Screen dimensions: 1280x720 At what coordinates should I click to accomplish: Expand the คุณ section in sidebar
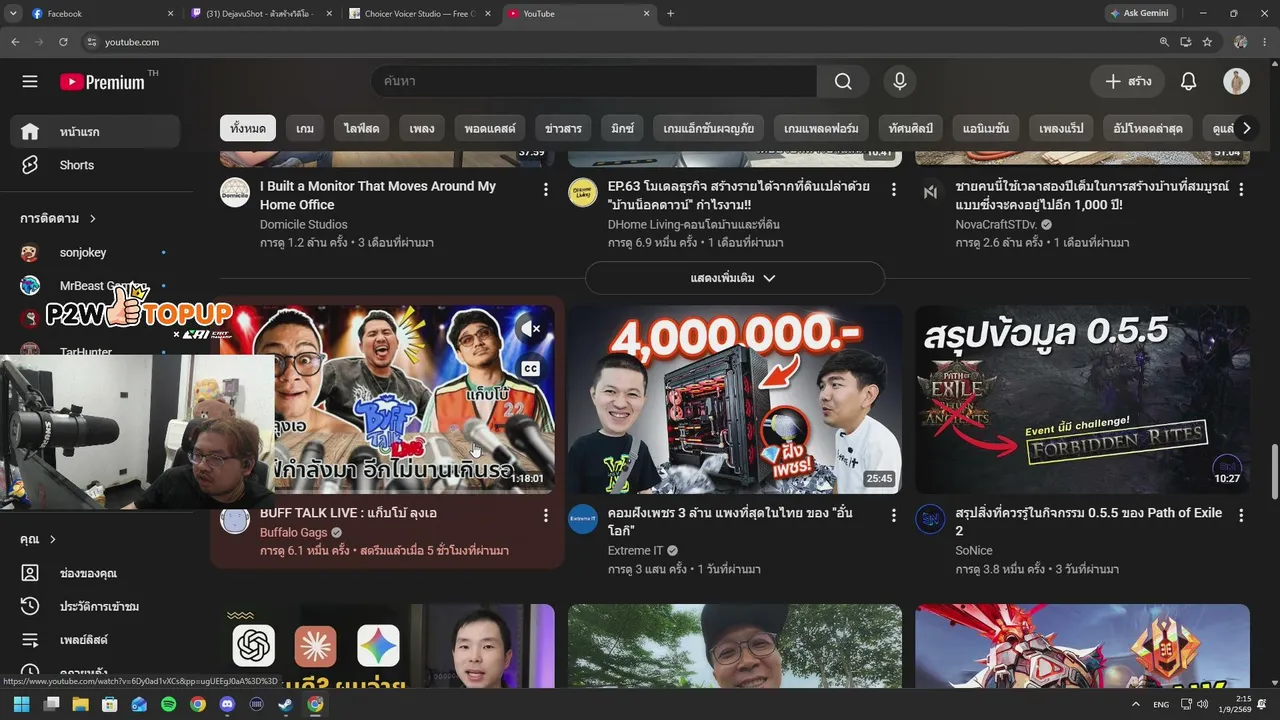pyautogui.click(x=38, y=539)
